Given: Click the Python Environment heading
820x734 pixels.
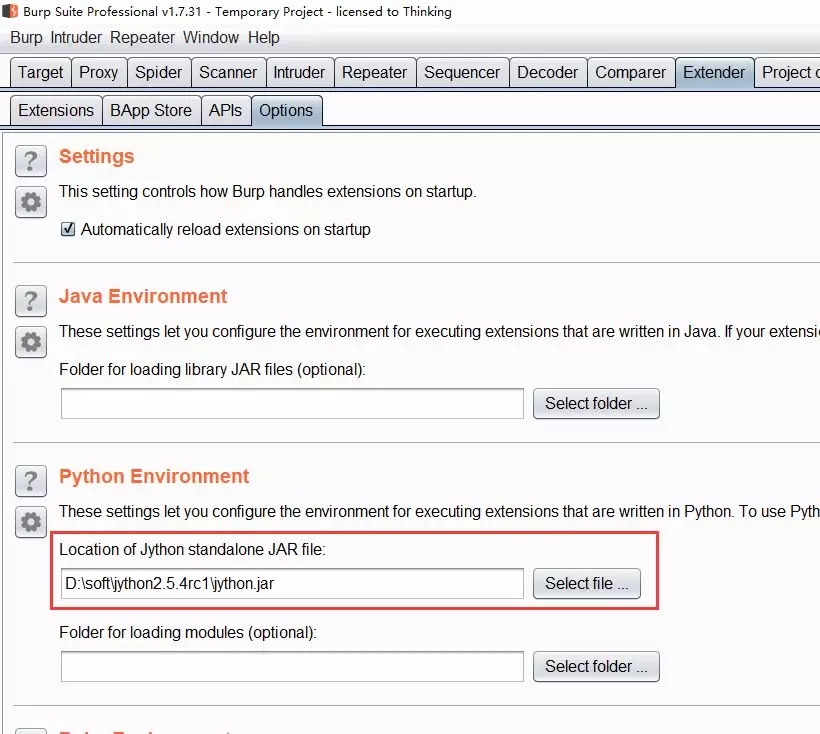Looking at the screenshot, I should point(154,476).
